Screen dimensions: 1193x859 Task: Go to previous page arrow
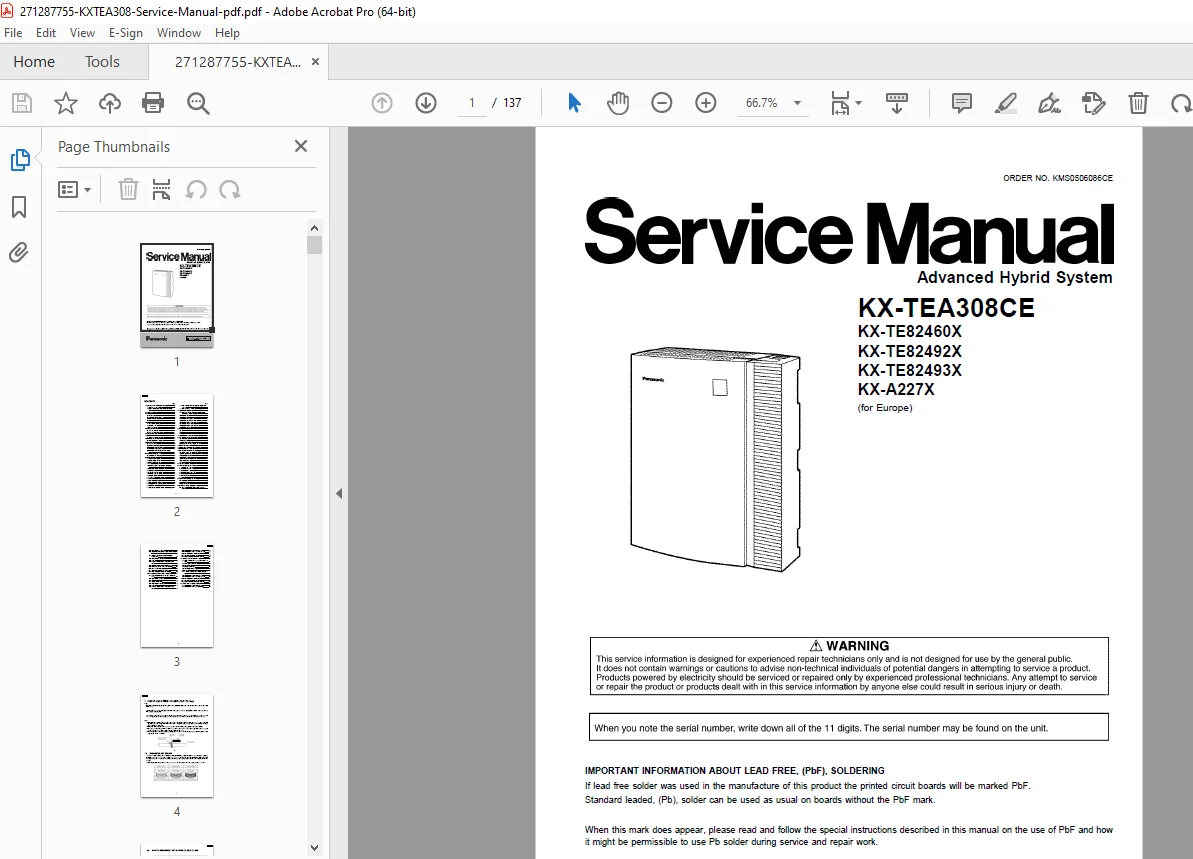[x=382, y=103]
